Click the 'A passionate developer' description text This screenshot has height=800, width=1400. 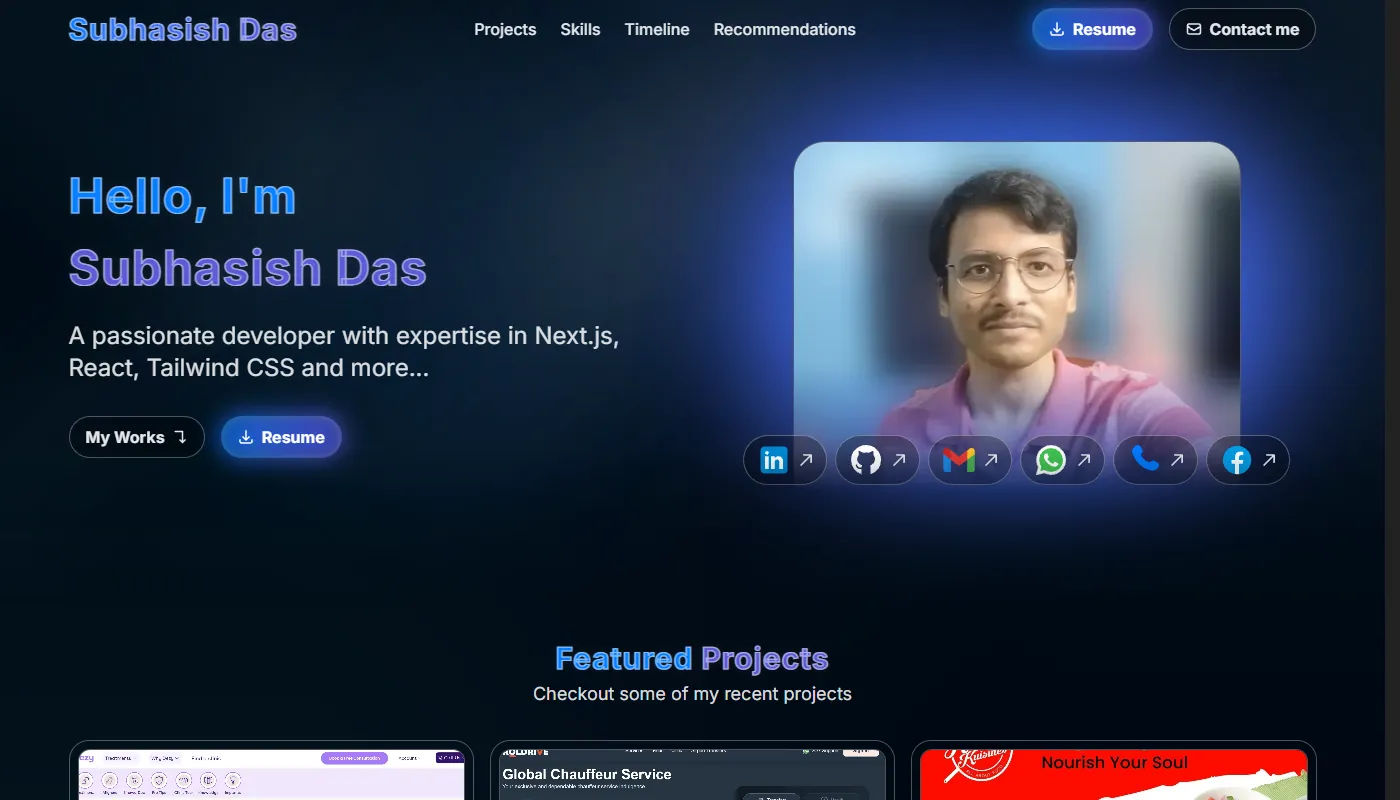[x=344, y=351]
